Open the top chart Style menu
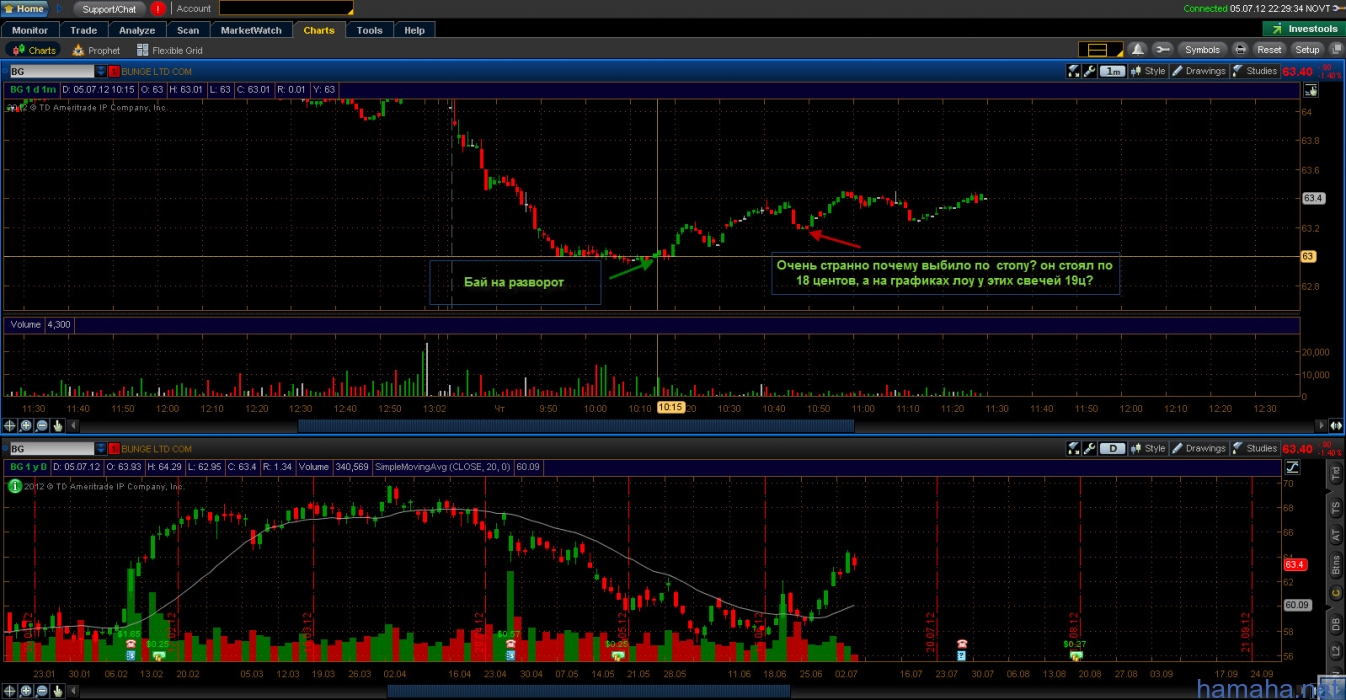This screenshot has height=700, width=1346. coord(1149,71)
